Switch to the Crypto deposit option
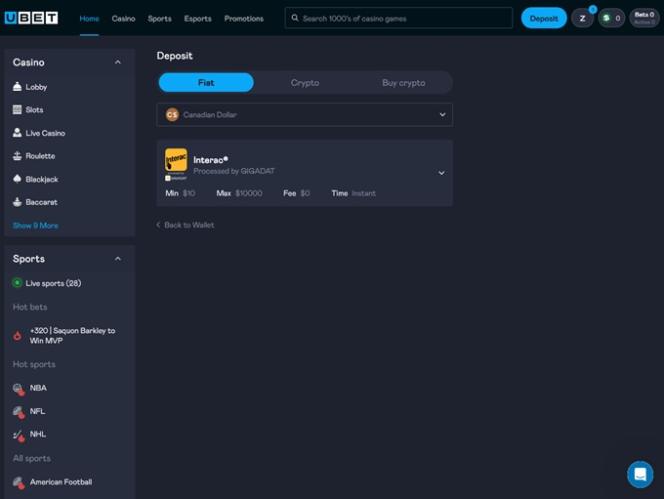Image resolution: width=664 pixels, height=499 pixels. click(x=305, y=83)
